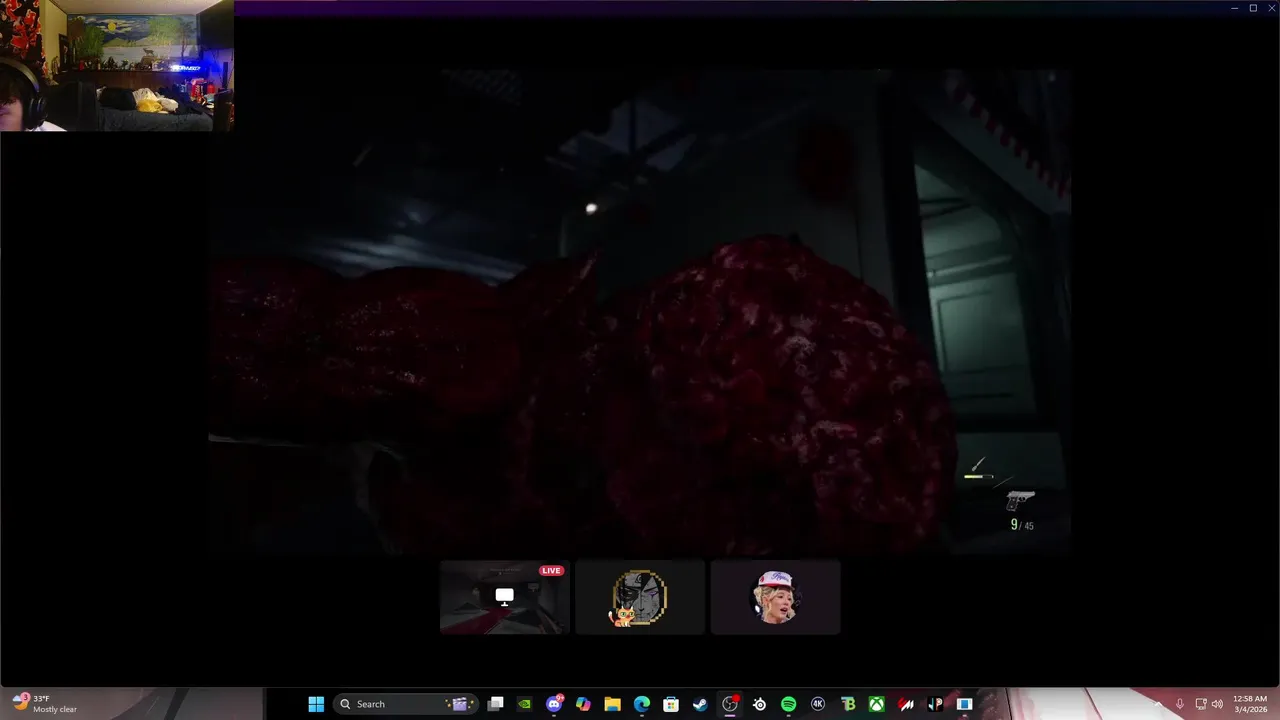Maximize the stream window
The image size is (1280, 720).
point(1253,8)
